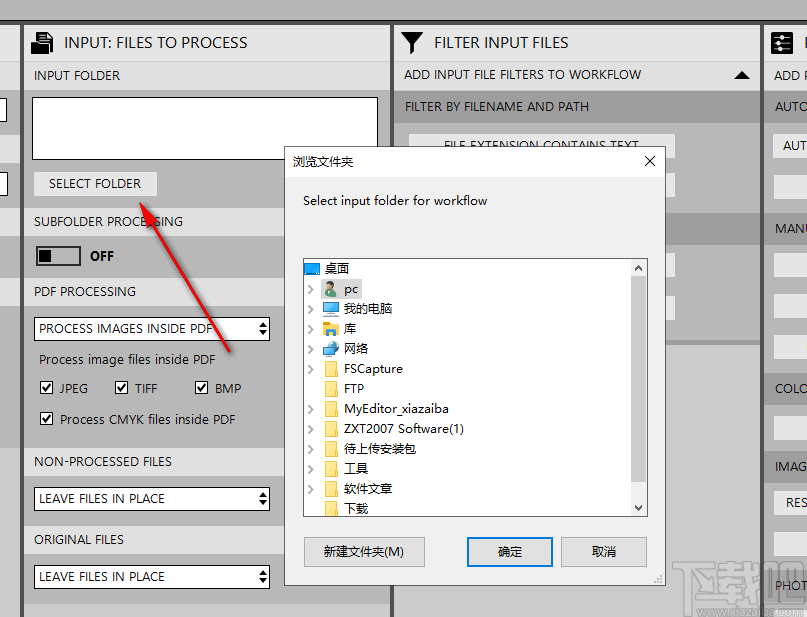Uncheck the TIFF checkbox

(x=121, y=387)
